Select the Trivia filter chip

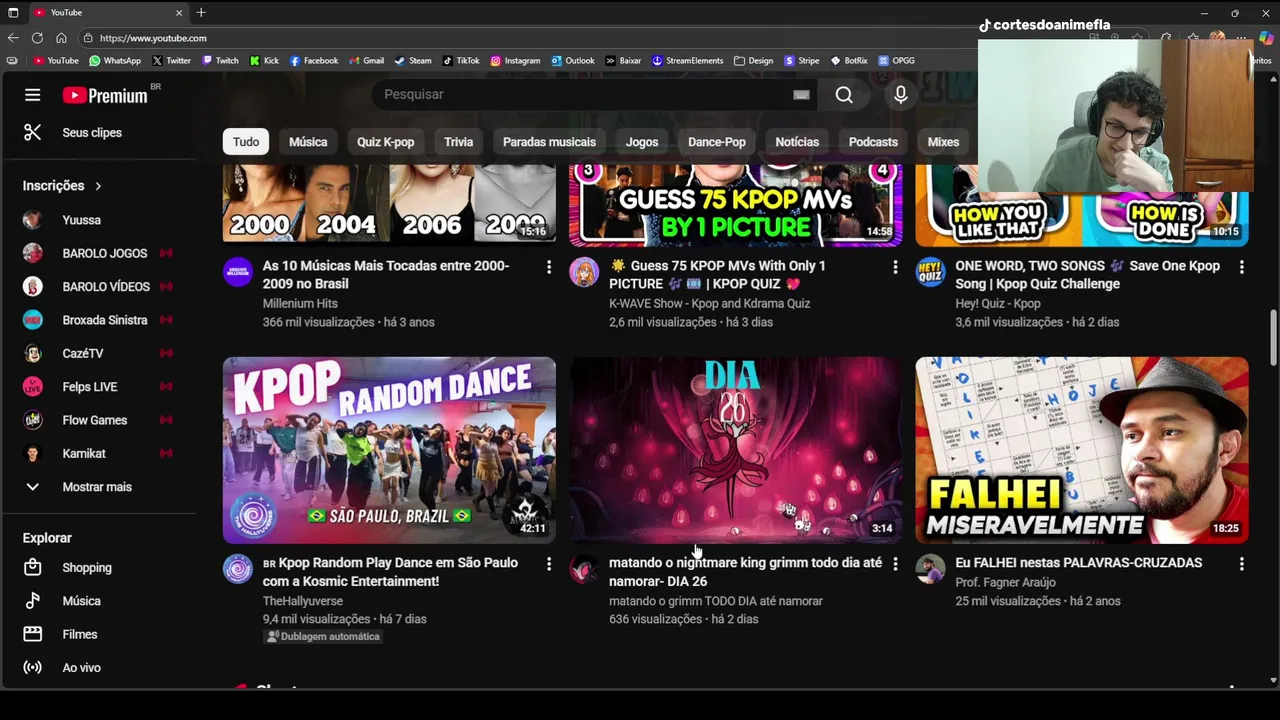click(x=459, y=142)
